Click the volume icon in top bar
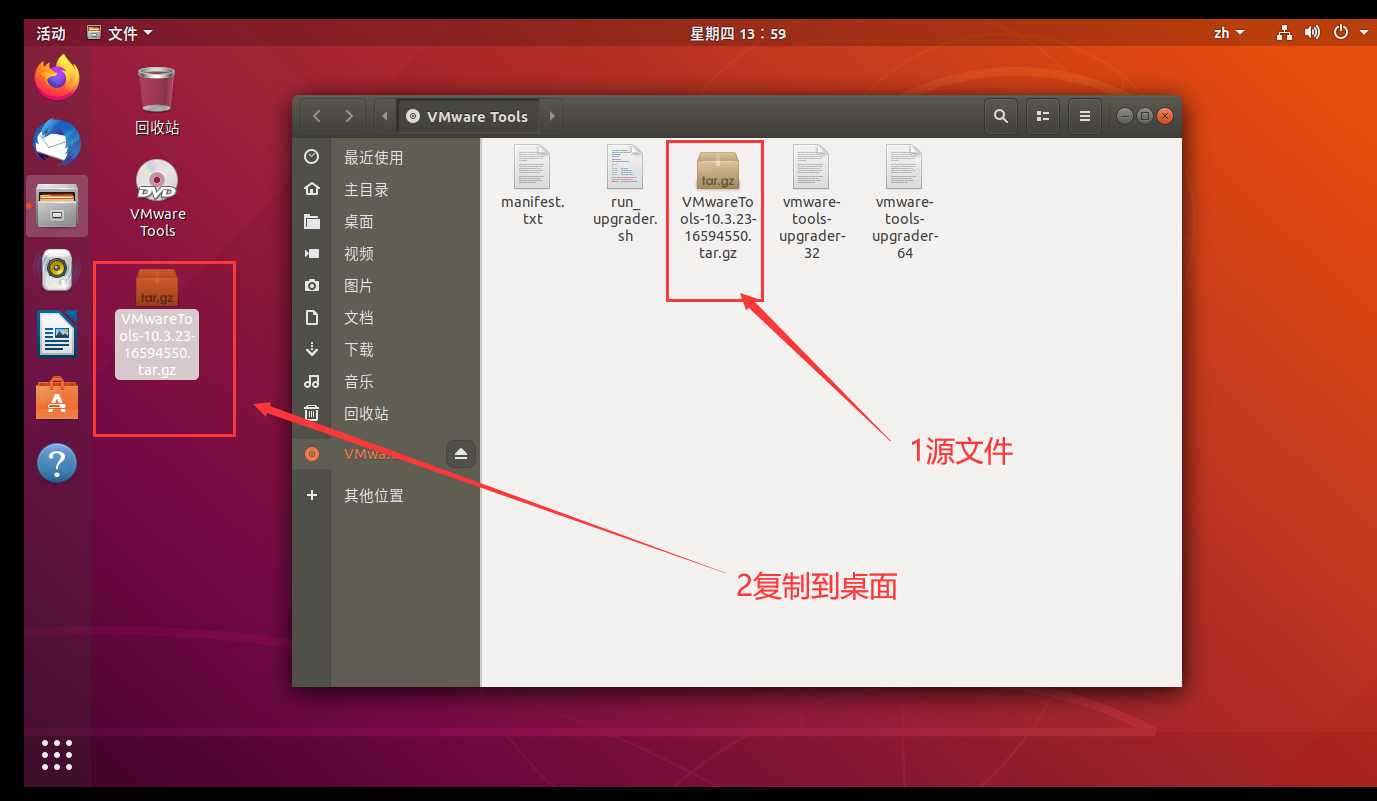The width and height of the screenshot is (1377, 801). pos(1312,33)
